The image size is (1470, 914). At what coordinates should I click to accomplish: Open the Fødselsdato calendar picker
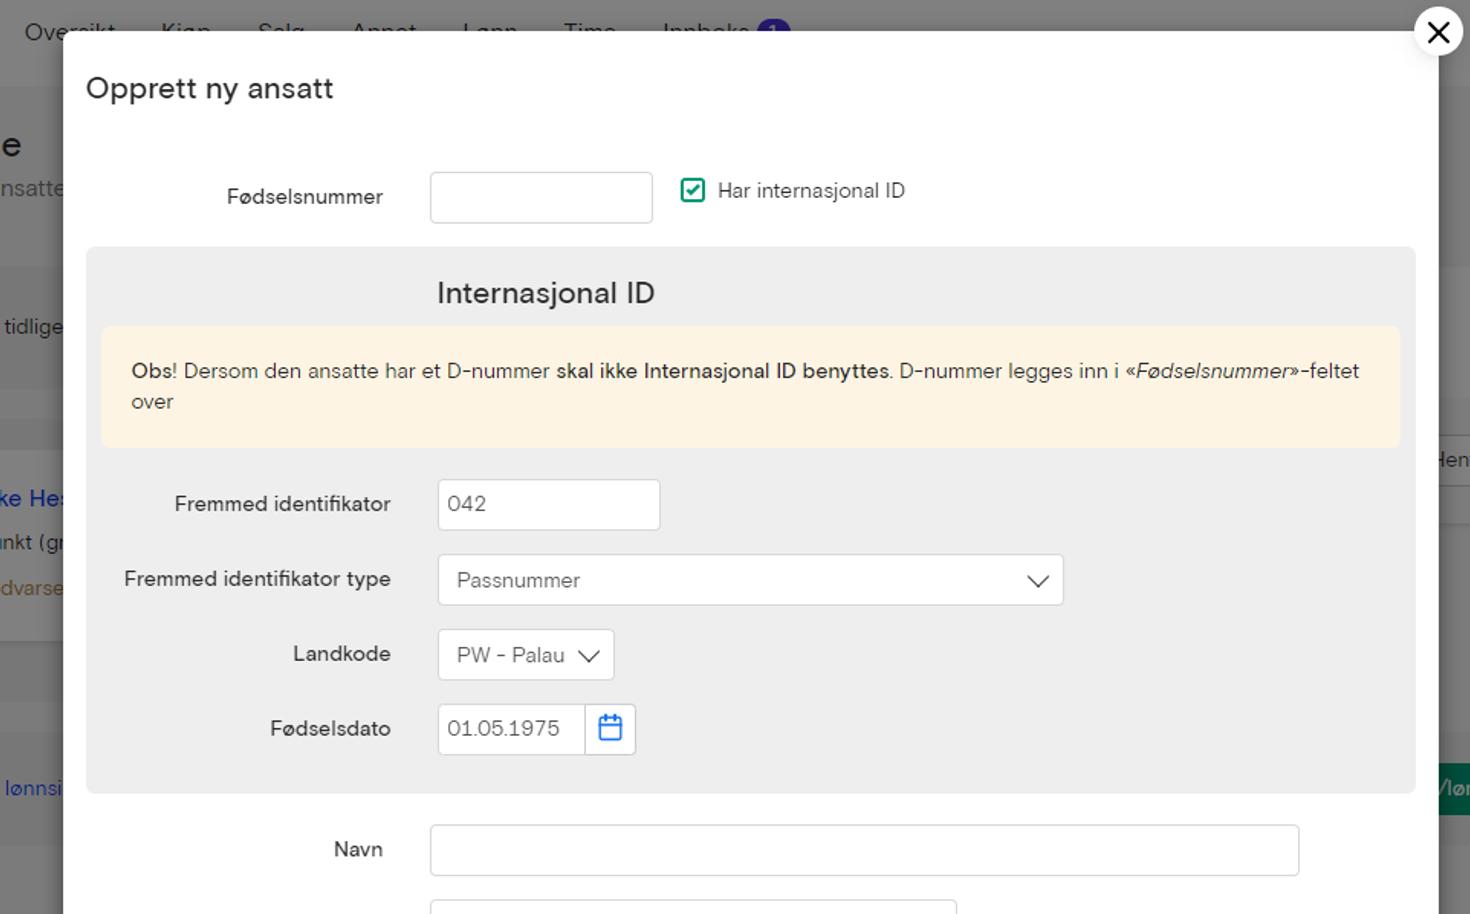pos(610,729)
